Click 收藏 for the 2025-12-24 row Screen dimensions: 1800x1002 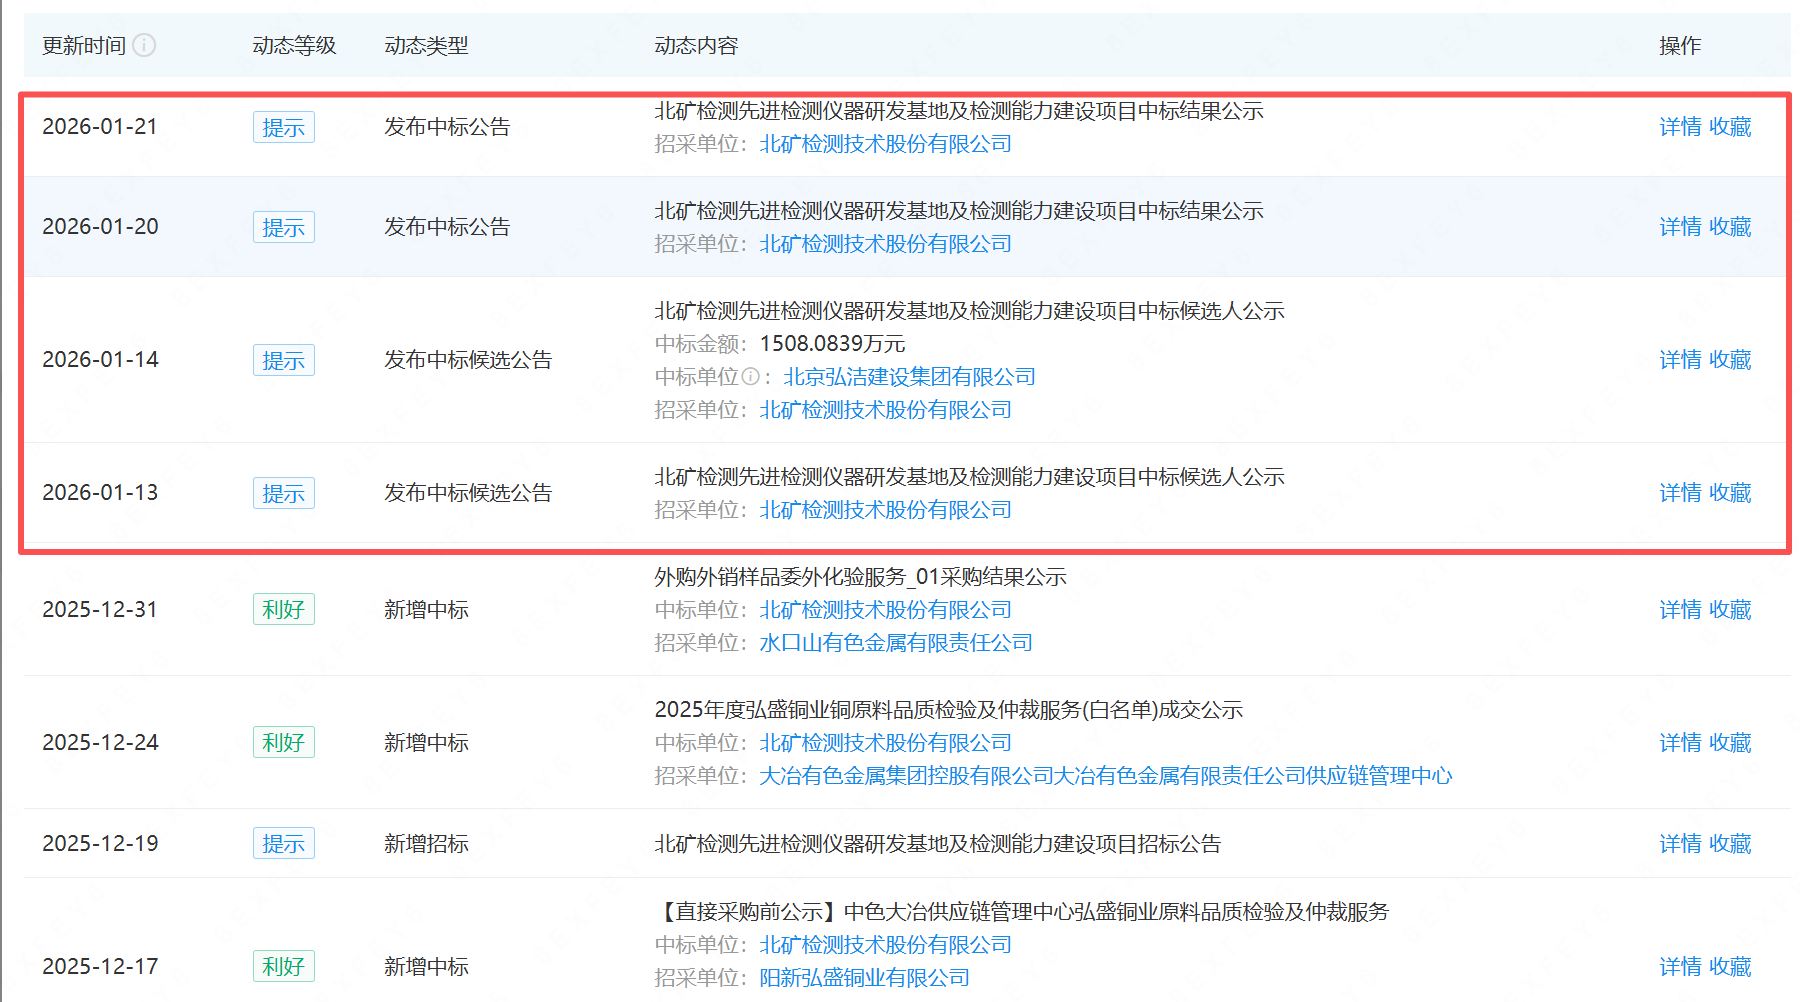point(1730,743)
